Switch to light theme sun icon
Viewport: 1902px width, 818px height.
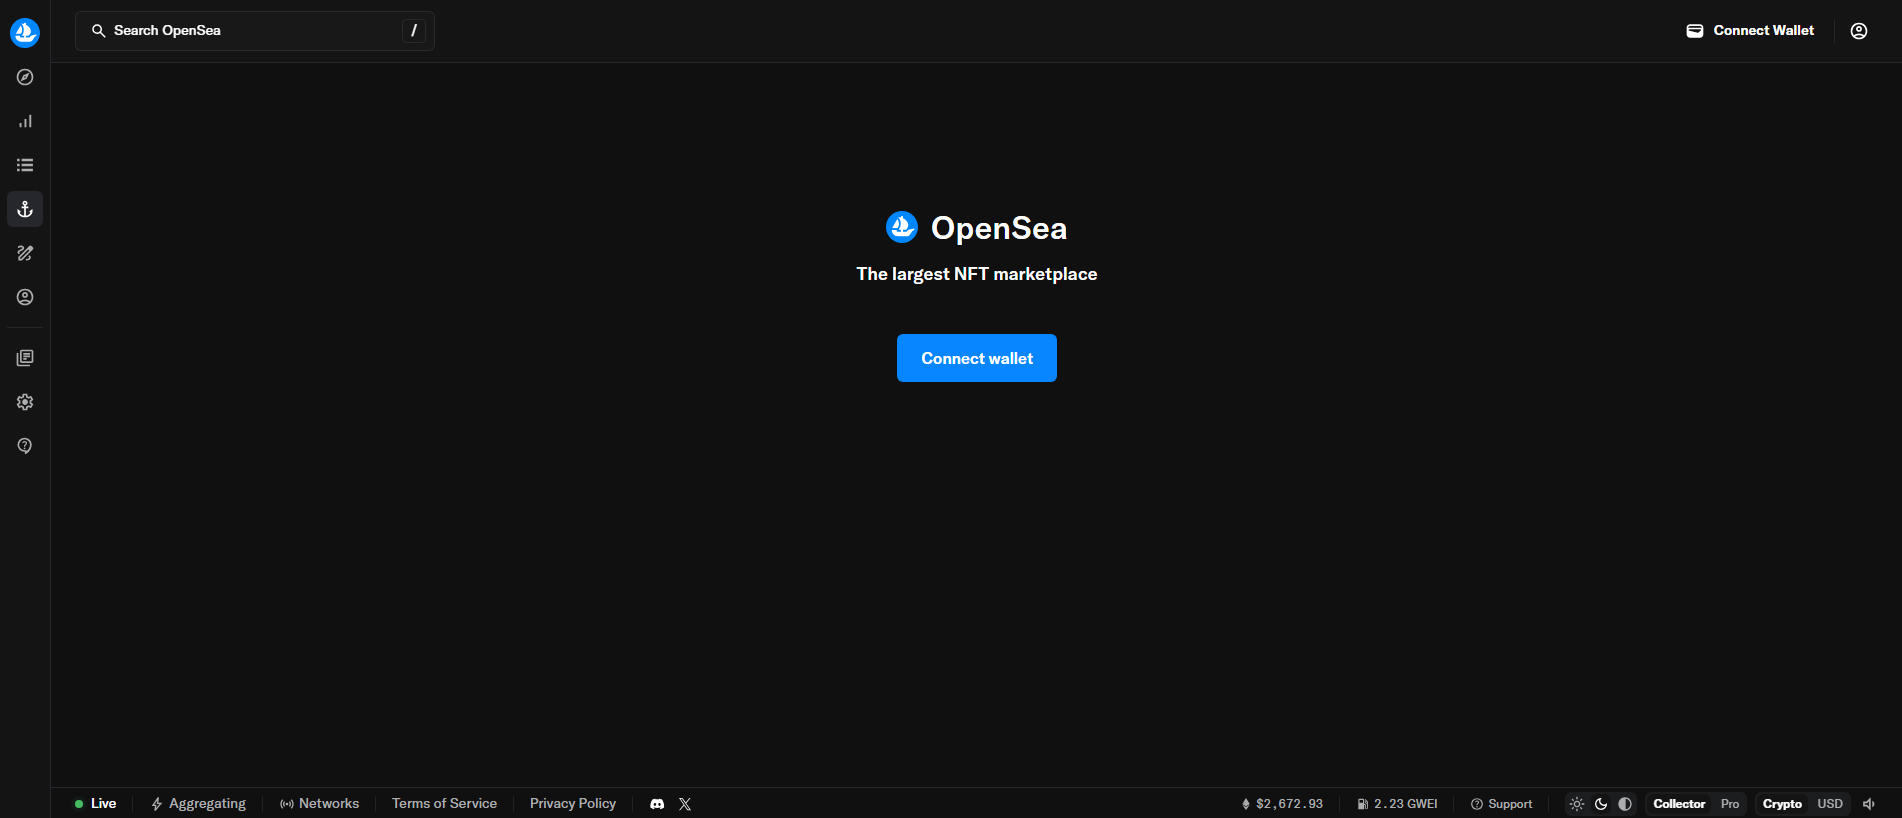click(1577, 804)
